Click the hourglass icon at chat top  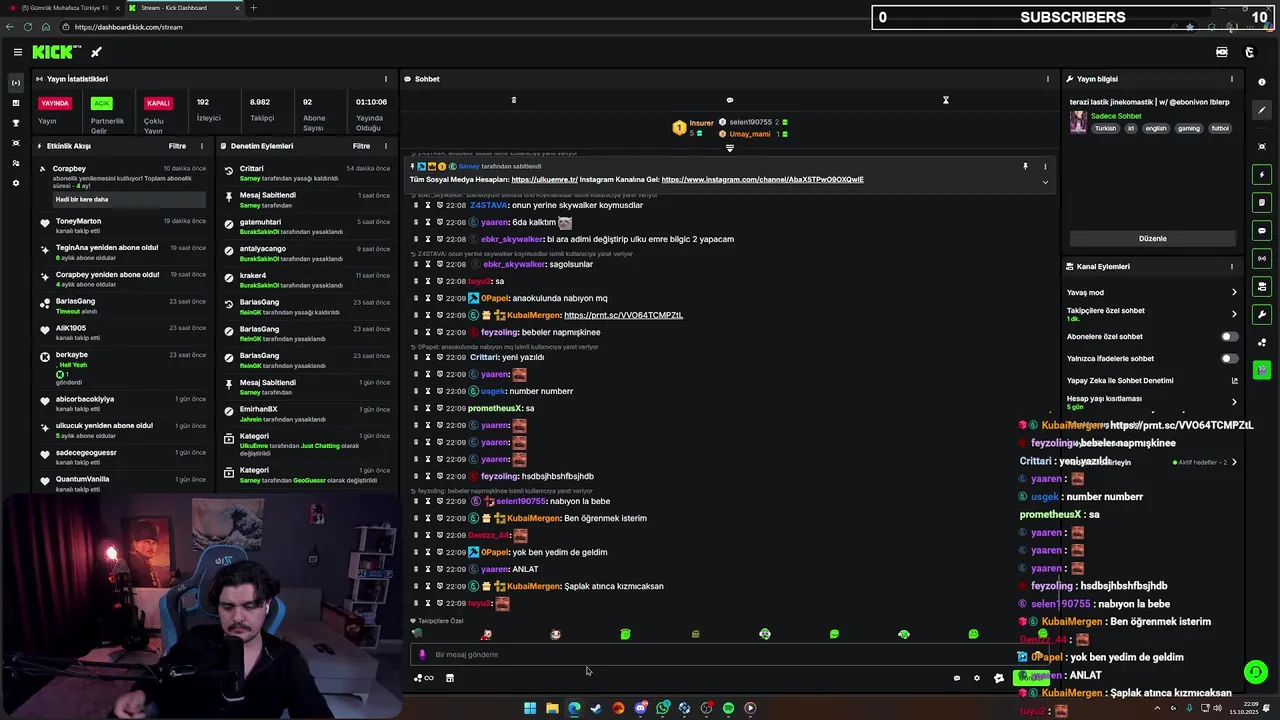[x=945, y=100]
